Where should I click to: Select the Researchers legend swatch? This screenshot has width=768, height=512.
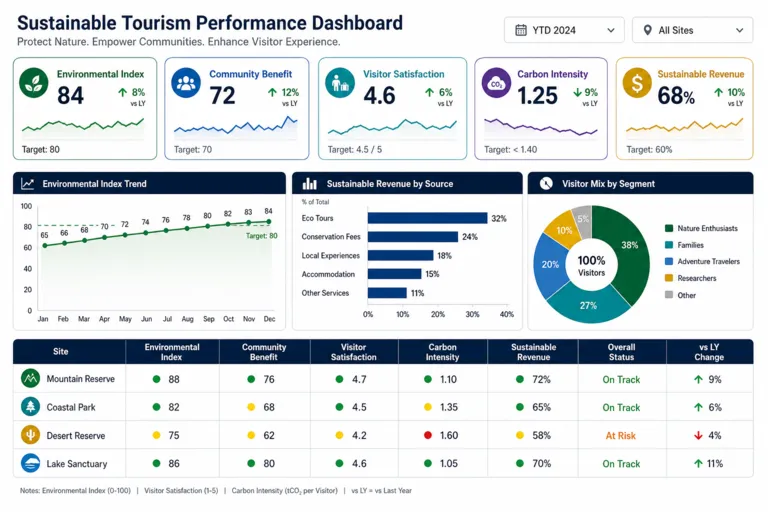coord(669,278)
